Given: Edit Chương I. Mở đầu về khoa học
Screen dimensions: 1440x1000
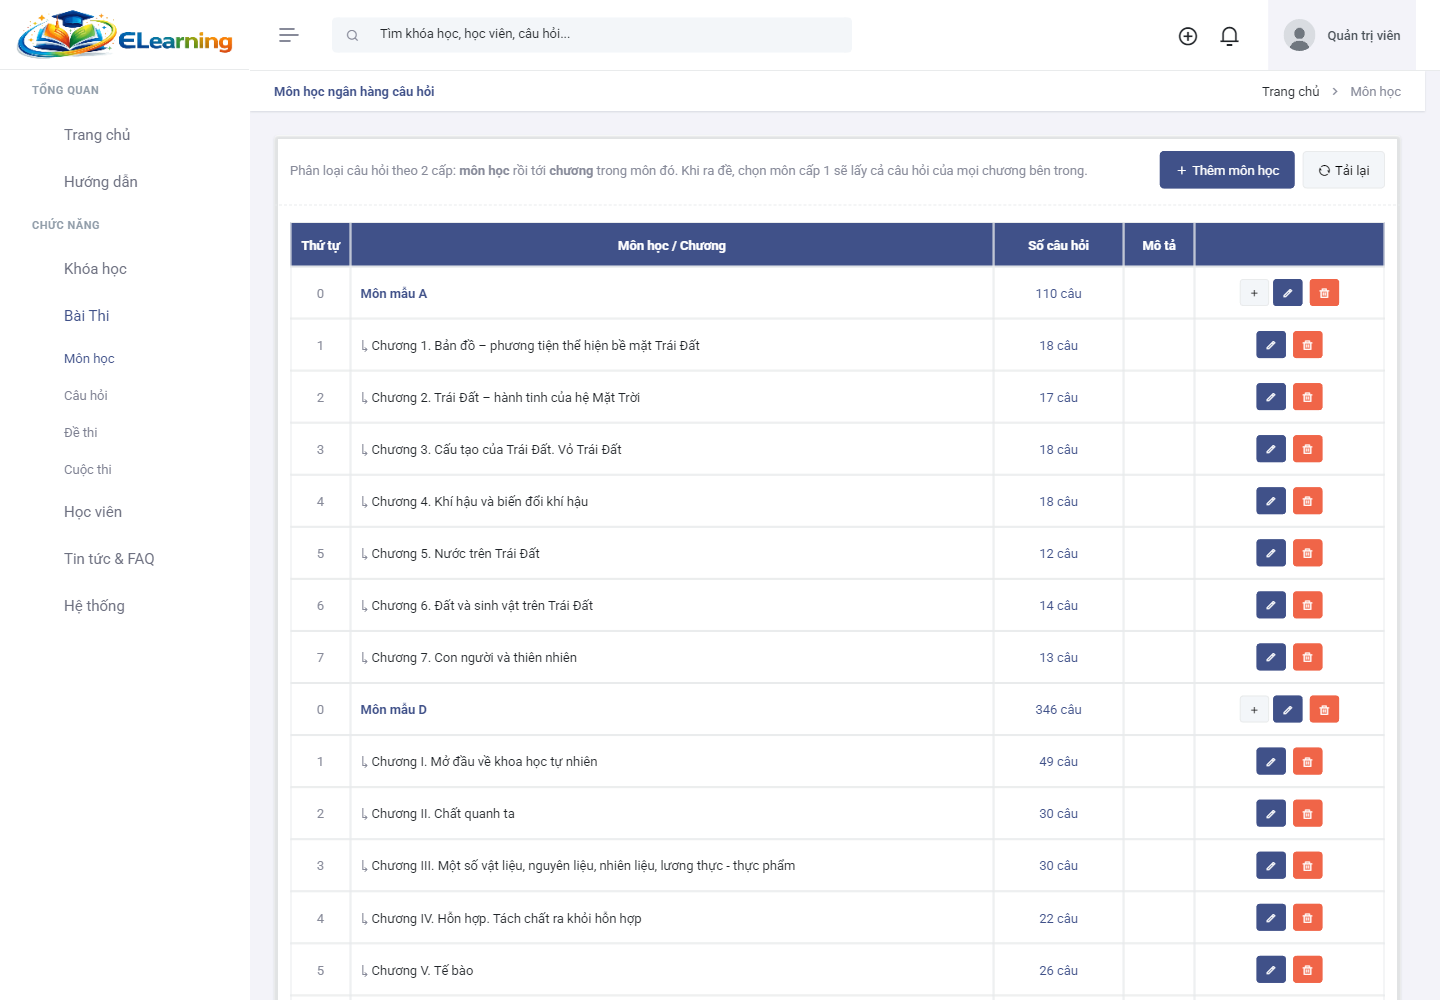Looking at the screenshot, I should pos(1271,761).
